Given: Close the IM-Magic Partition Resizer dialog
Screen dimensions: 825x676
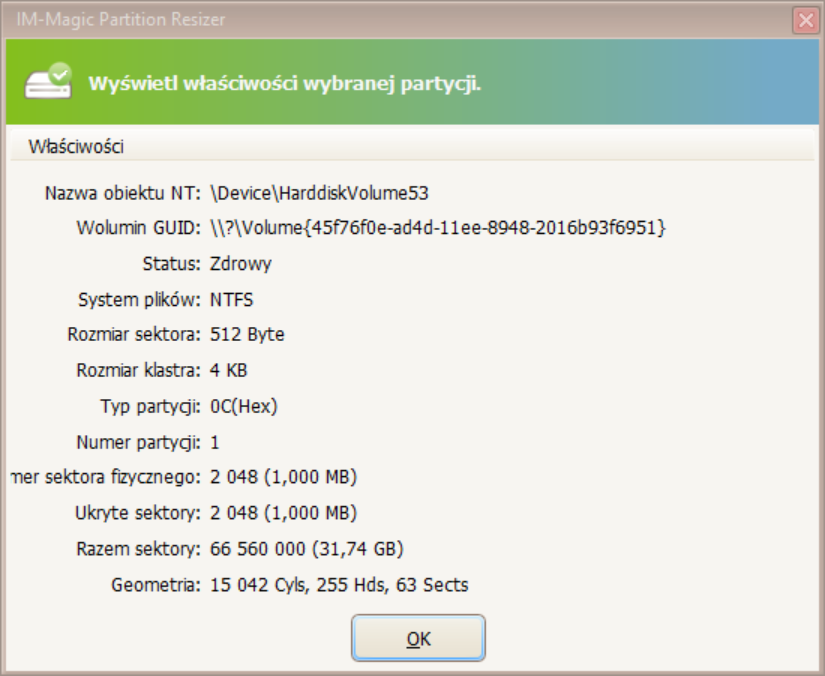Looking at the screenshot, I should coord(806,21).
